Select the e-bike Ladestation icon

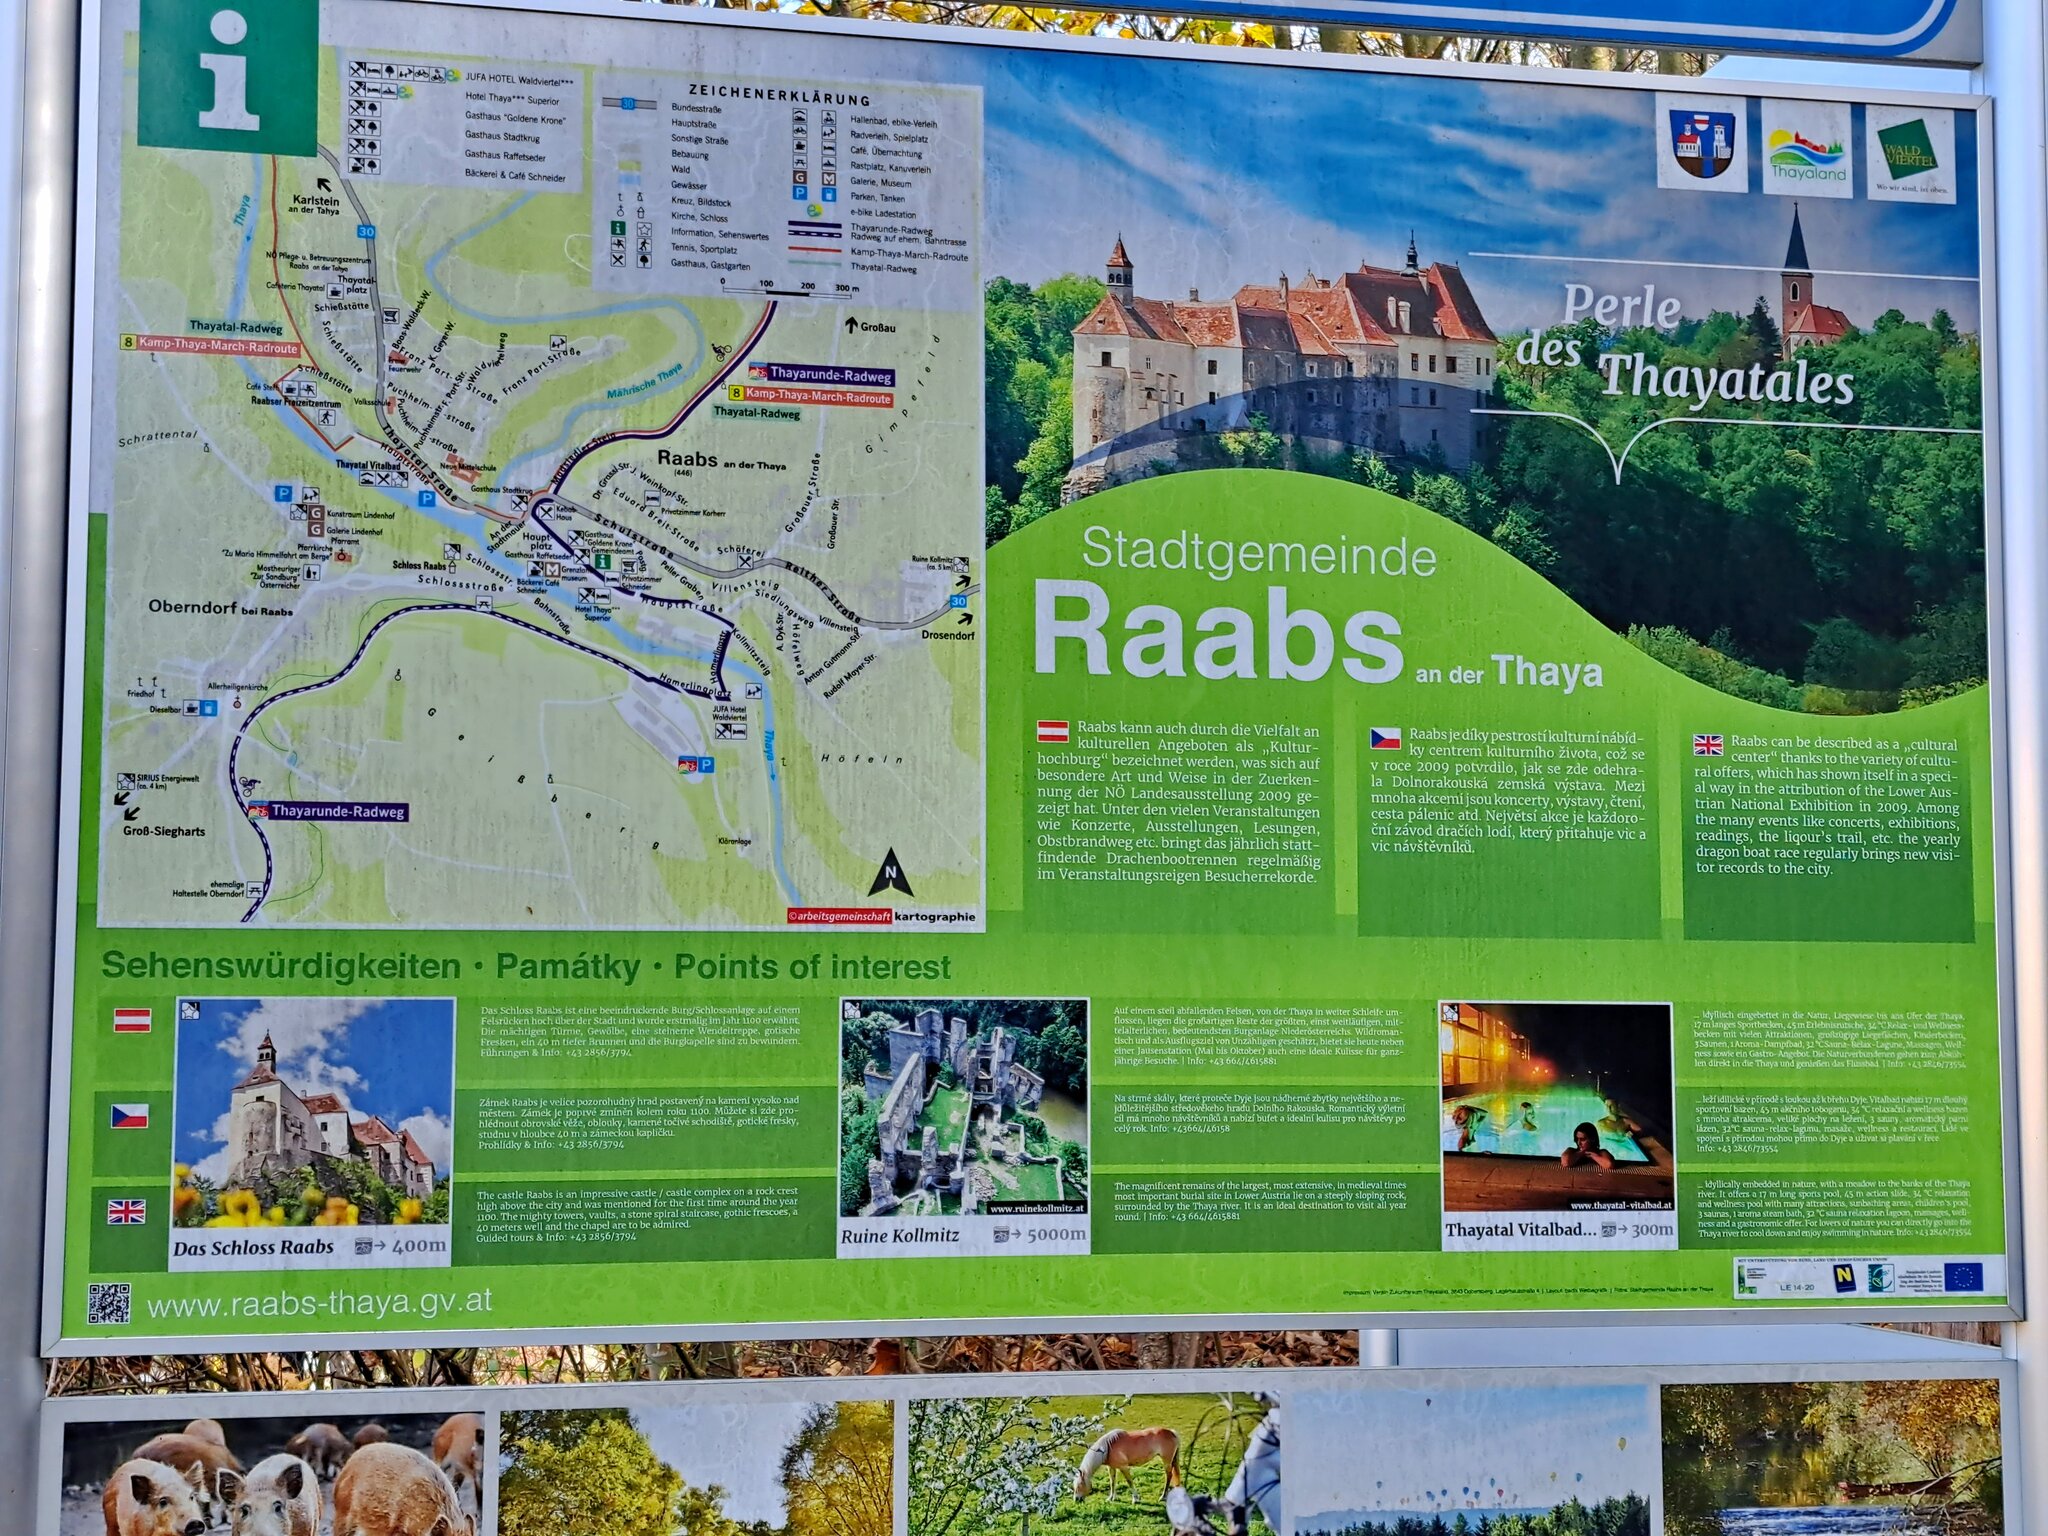pos(814,211)
